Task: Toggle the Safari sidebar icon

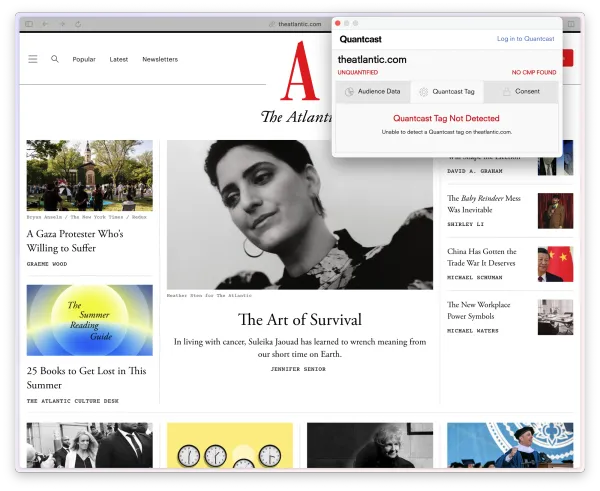Action: click(29, 24)
